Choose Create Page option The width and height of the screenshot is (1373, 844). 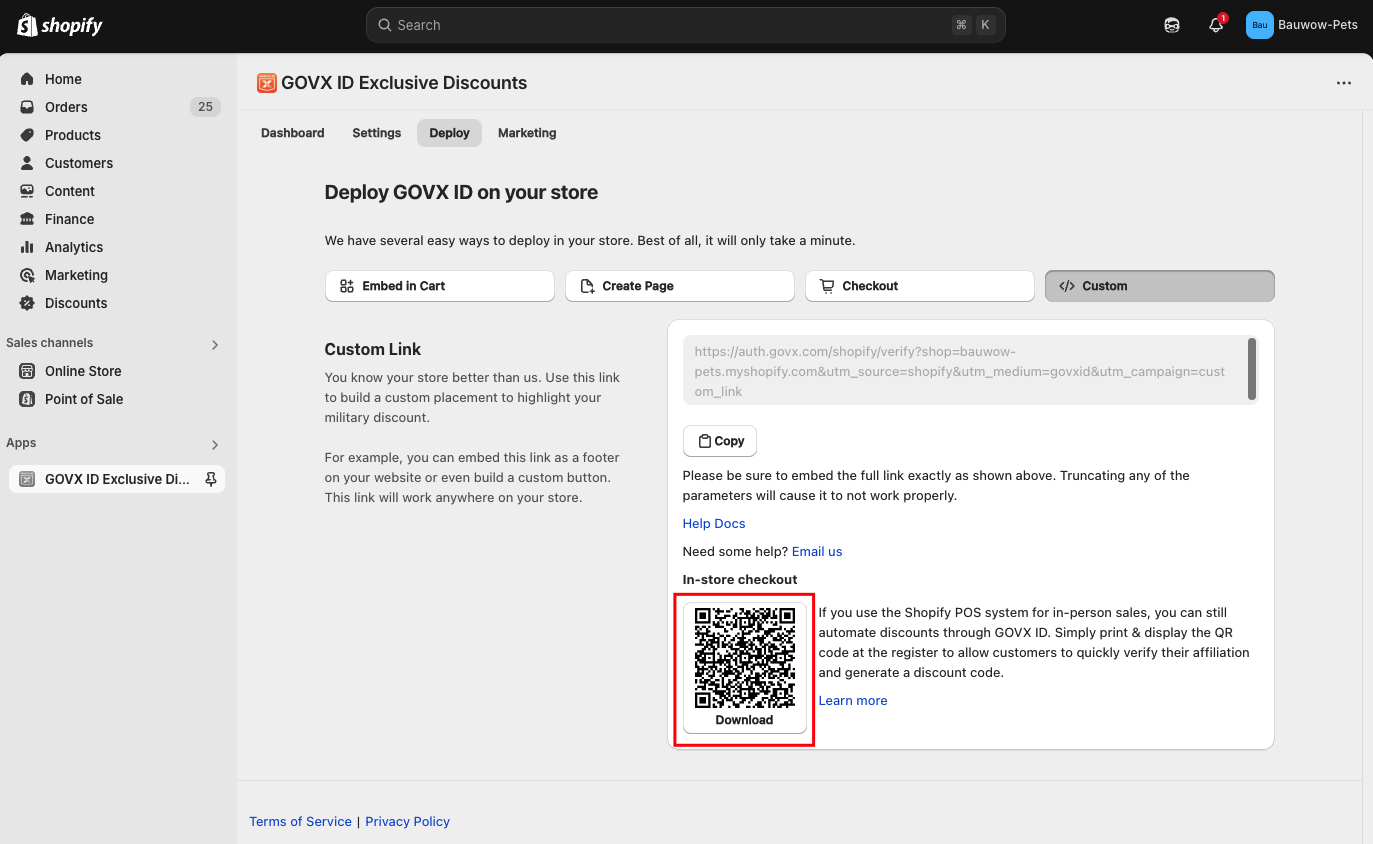pos(680,286)
